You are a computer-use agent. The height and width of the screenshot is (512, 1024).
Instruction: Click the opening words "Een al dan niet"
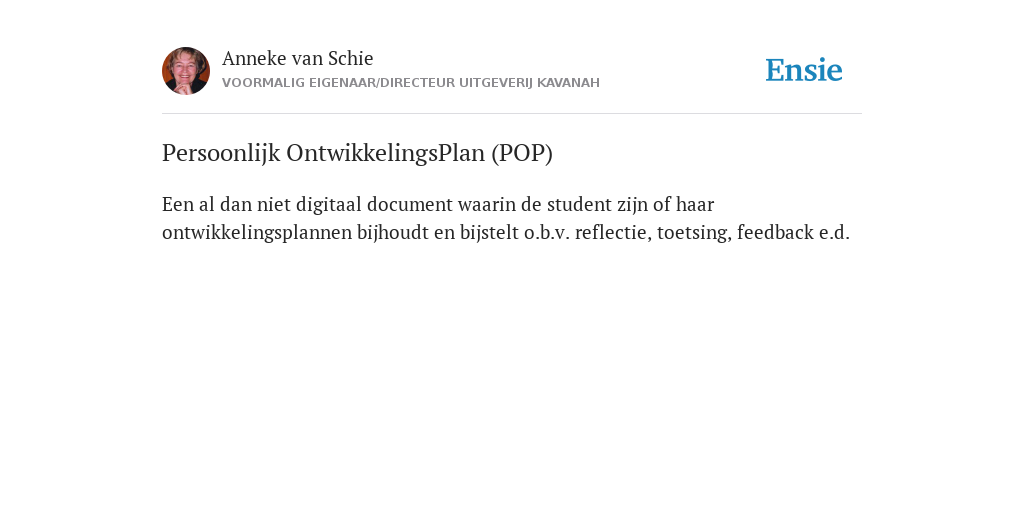[227, 204]
